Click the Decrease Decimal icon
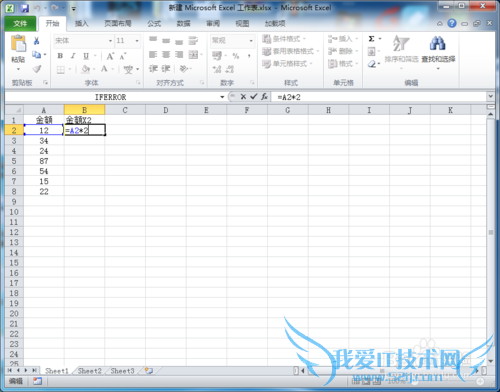This screenshot has height=392, width=500. (230, 69)
